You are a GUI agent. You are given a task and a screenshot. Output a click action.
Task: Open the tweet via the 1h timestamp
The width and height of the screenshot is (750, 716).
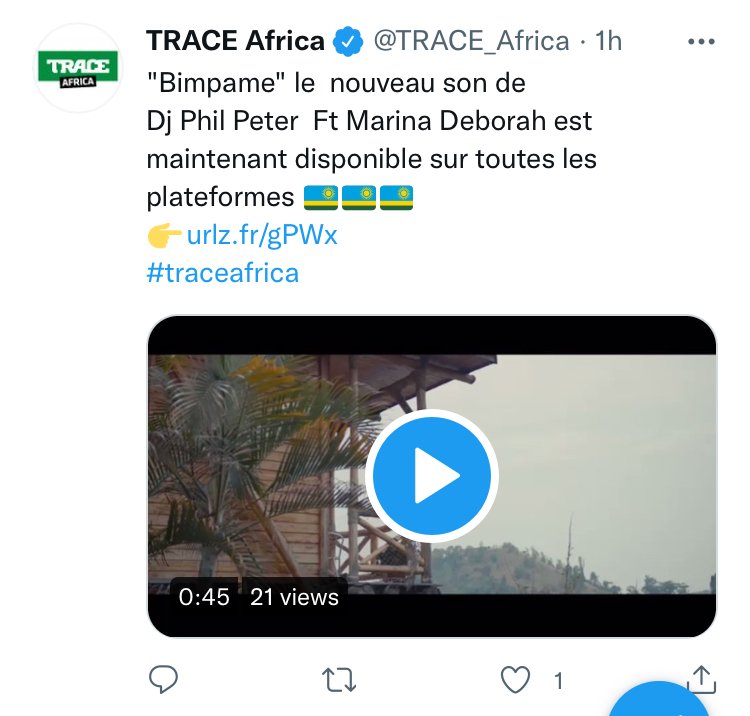coord(608,42)
